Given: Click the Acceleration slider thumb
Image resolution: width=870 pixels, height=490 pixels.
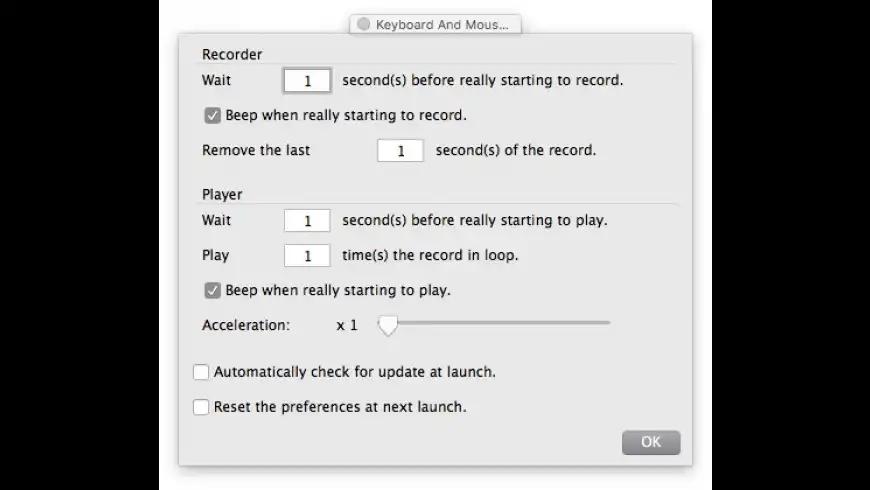Looking at the screenshot, I should pos(387,325).
